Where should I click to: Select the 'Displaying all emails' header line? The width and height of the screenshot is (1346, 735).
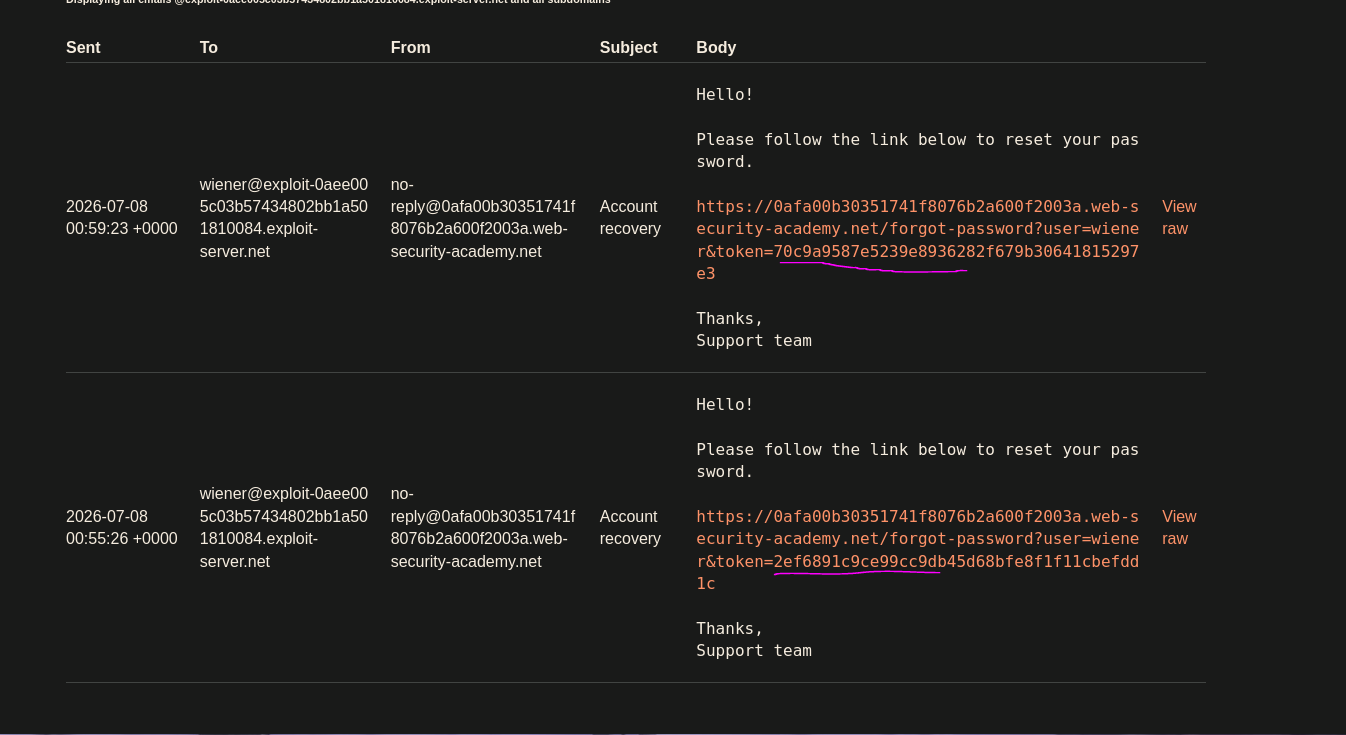338,2
